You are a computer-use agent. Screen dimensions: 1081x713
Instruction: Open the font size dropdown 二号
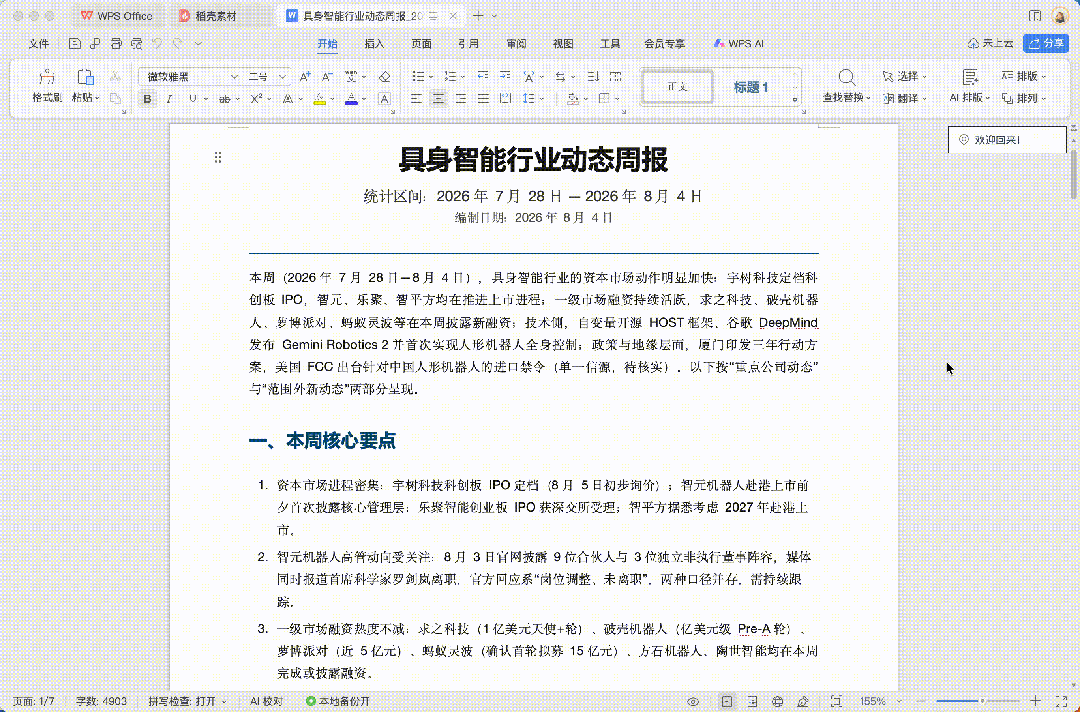(282, 77)
